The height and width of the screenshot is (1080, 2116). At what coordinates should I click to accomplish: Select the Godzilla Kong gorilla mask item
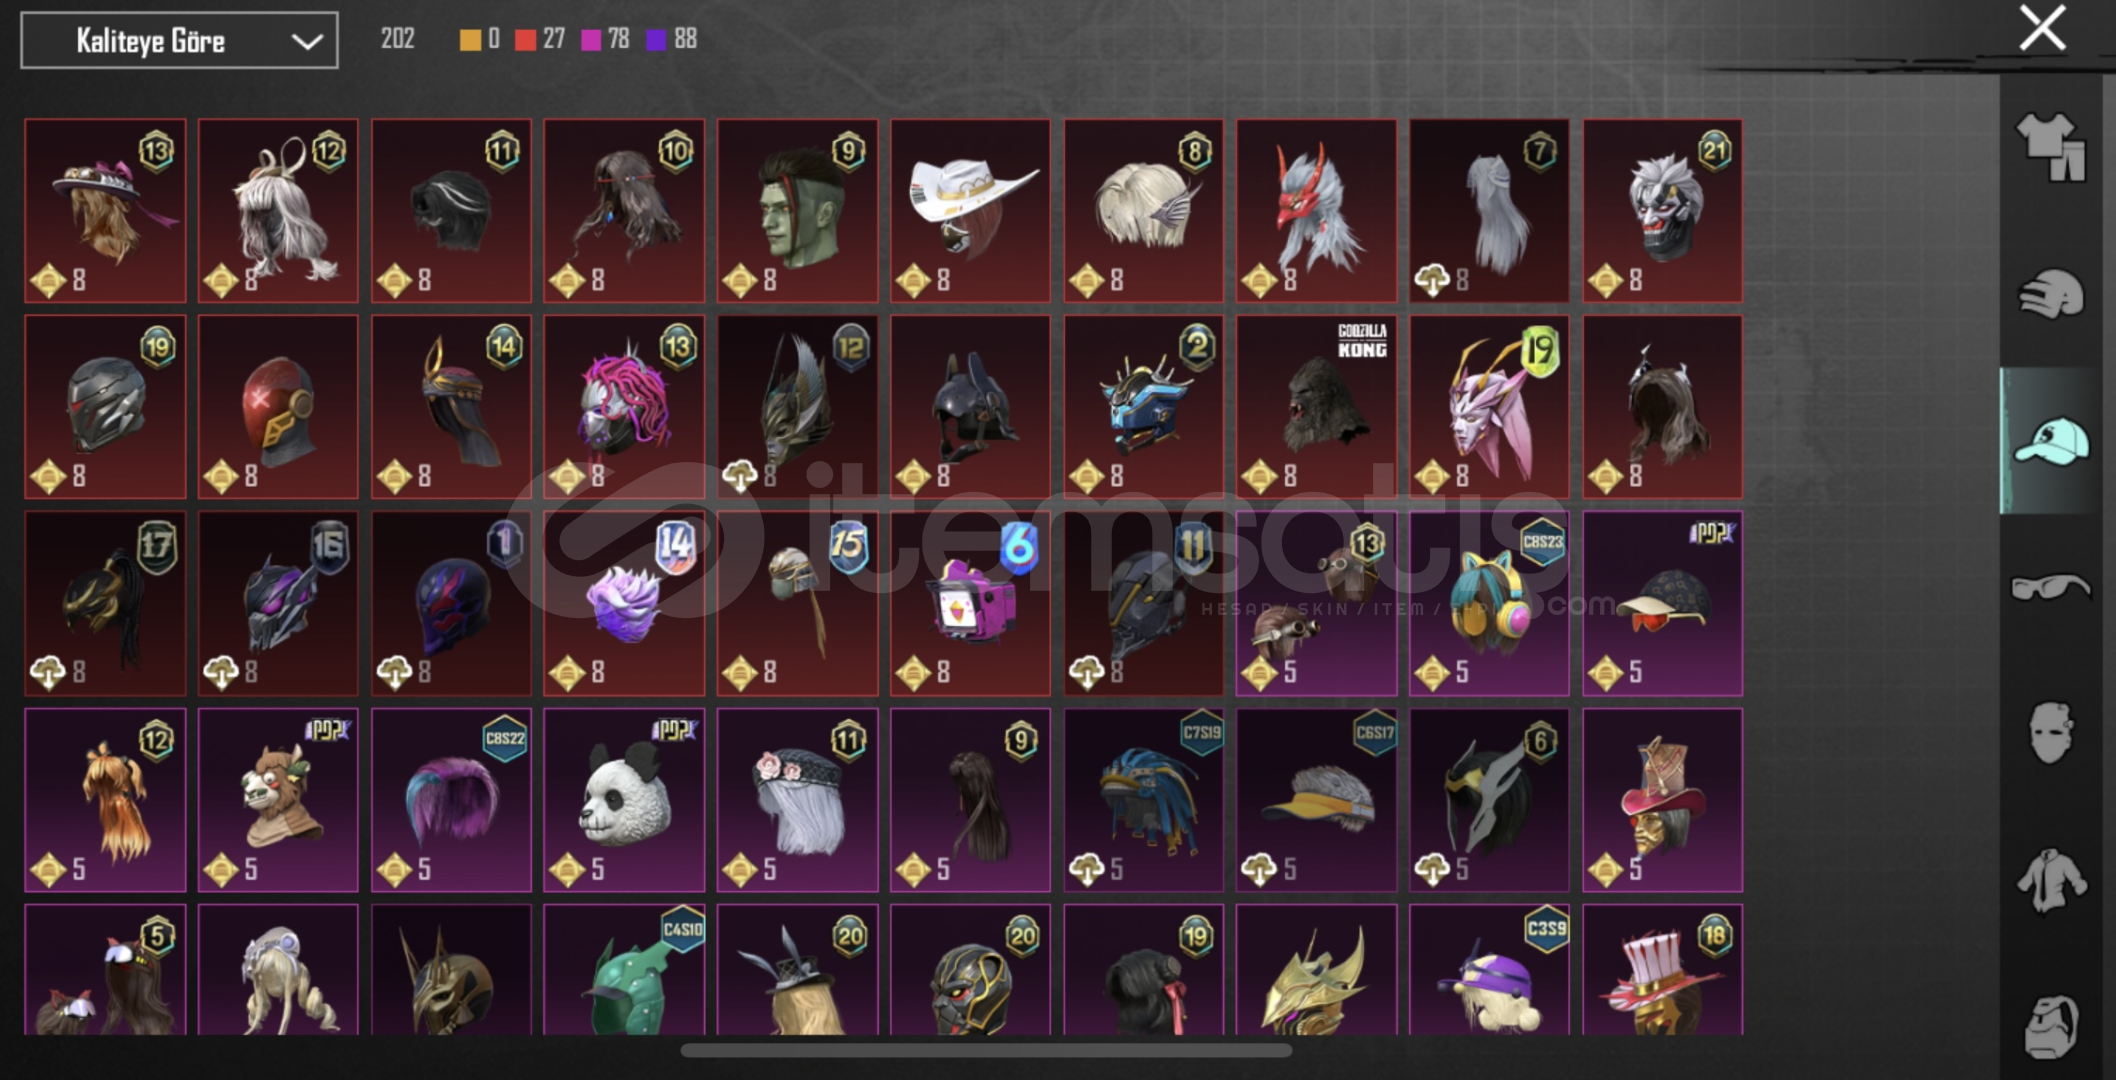[1316, 407]
